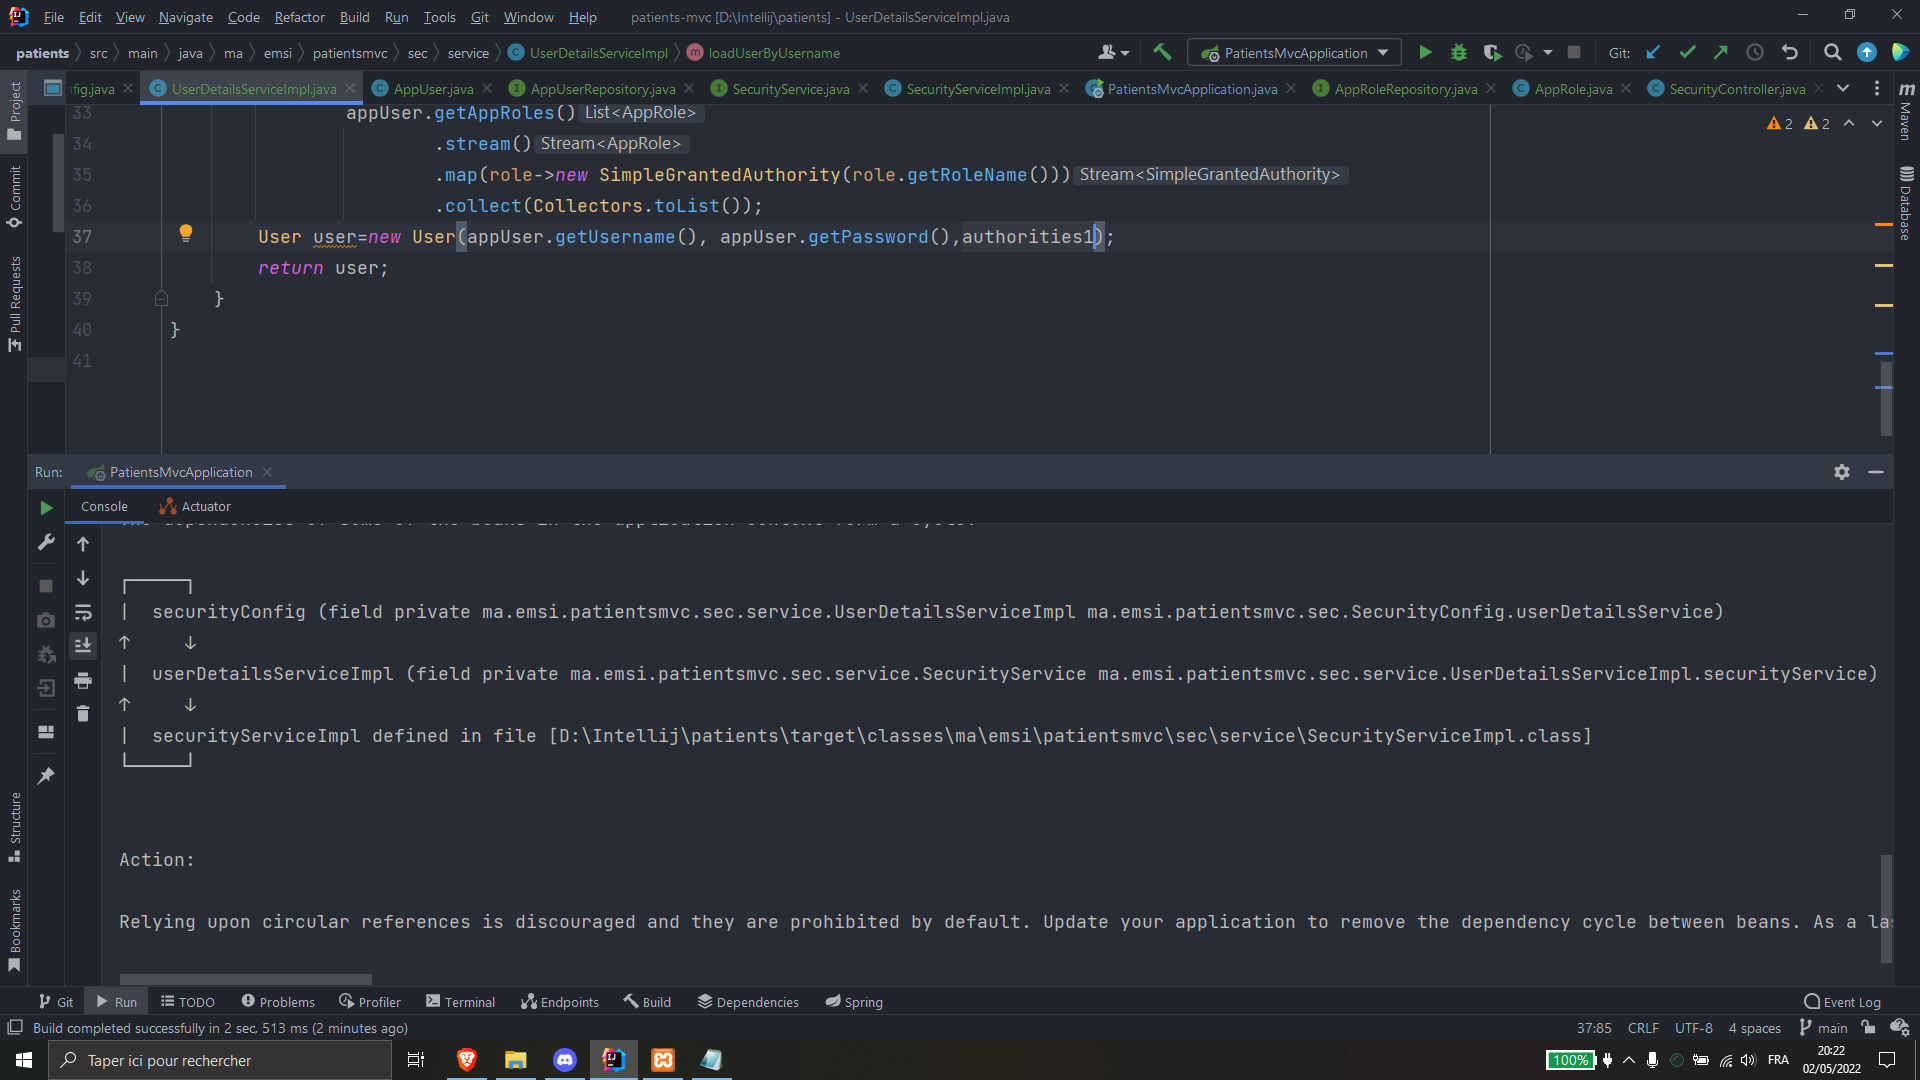
Task: Show hidden editor tabs with the chevron
Action: 1844,88
